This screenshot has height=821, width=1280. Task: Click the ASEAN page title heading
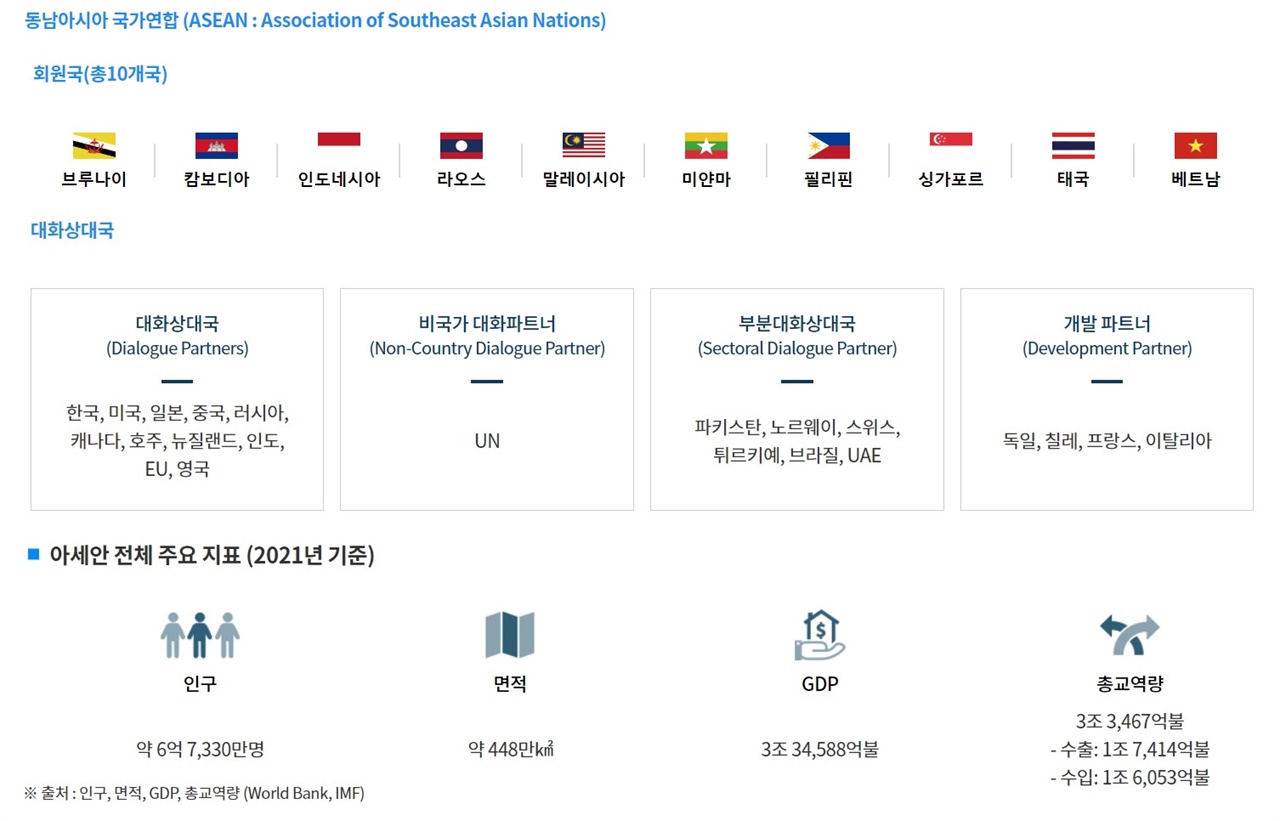coord(315,20)
